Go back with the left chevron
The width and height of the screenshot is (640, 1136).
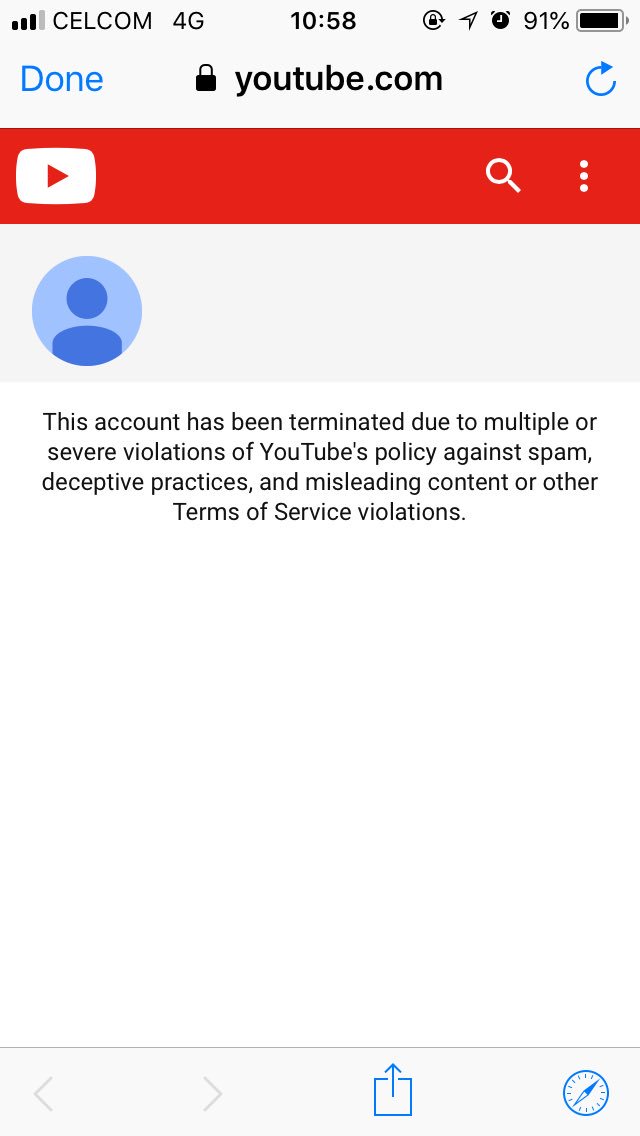[43, 1093]
